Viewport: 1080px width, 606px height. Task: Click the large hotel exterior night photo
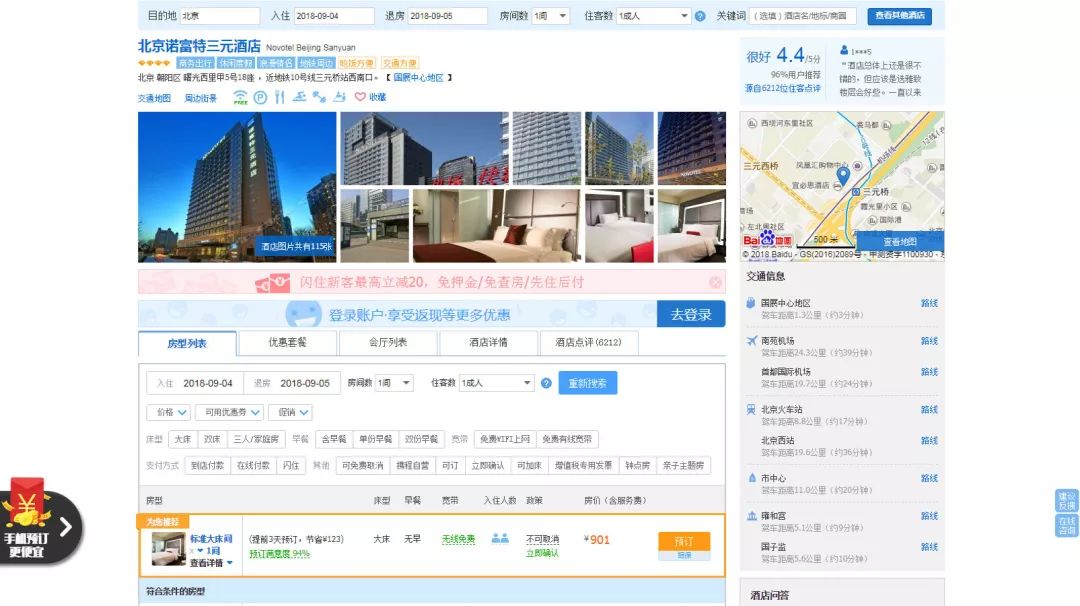click(x=237, y=187)
